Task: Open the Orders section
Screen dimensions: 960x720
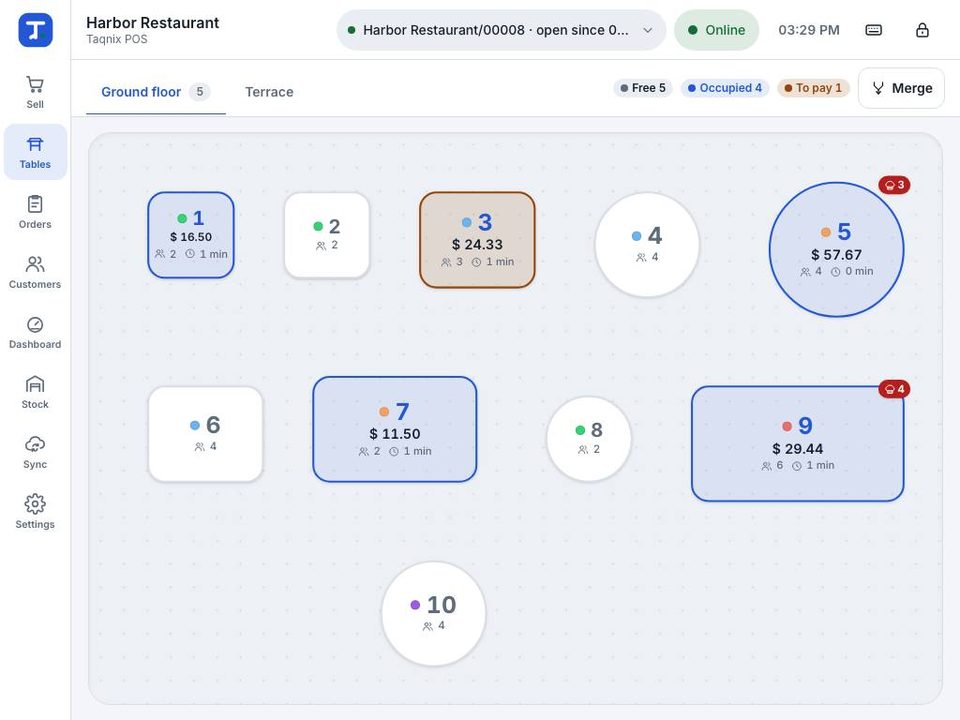Action: point(35,212)
